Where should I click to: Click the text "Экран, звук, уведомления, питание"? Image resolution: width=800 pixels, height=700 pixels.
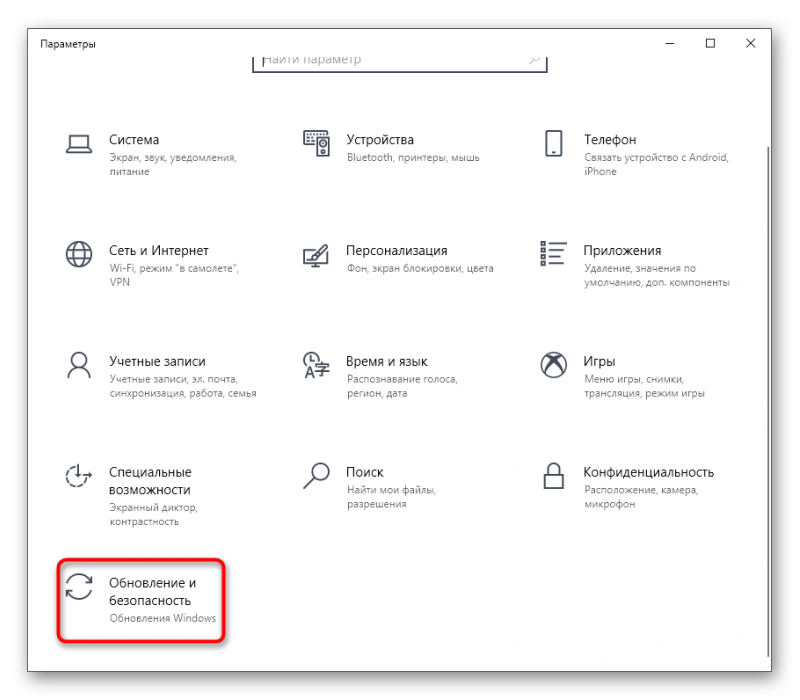[x=173, y=164]
